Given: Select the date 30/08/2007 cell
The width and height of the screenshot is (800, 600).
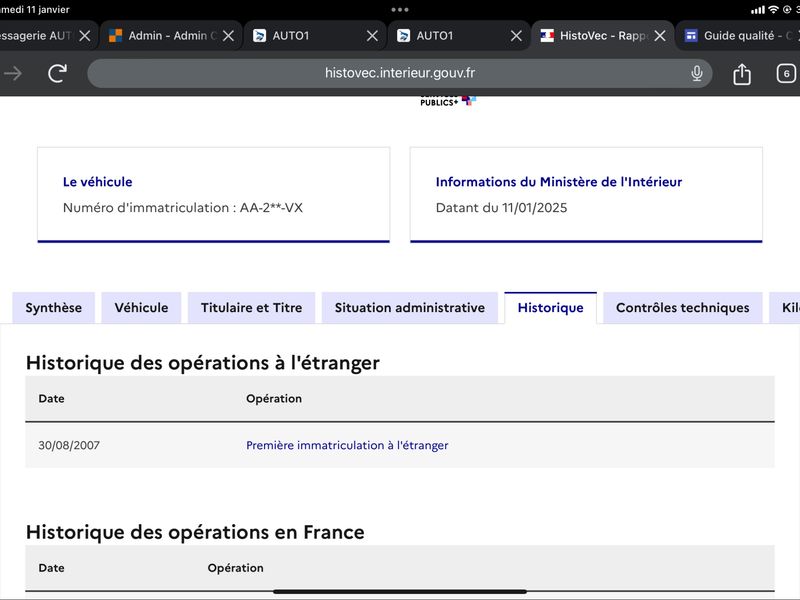Looking at the screenshot, I should 69,445.
